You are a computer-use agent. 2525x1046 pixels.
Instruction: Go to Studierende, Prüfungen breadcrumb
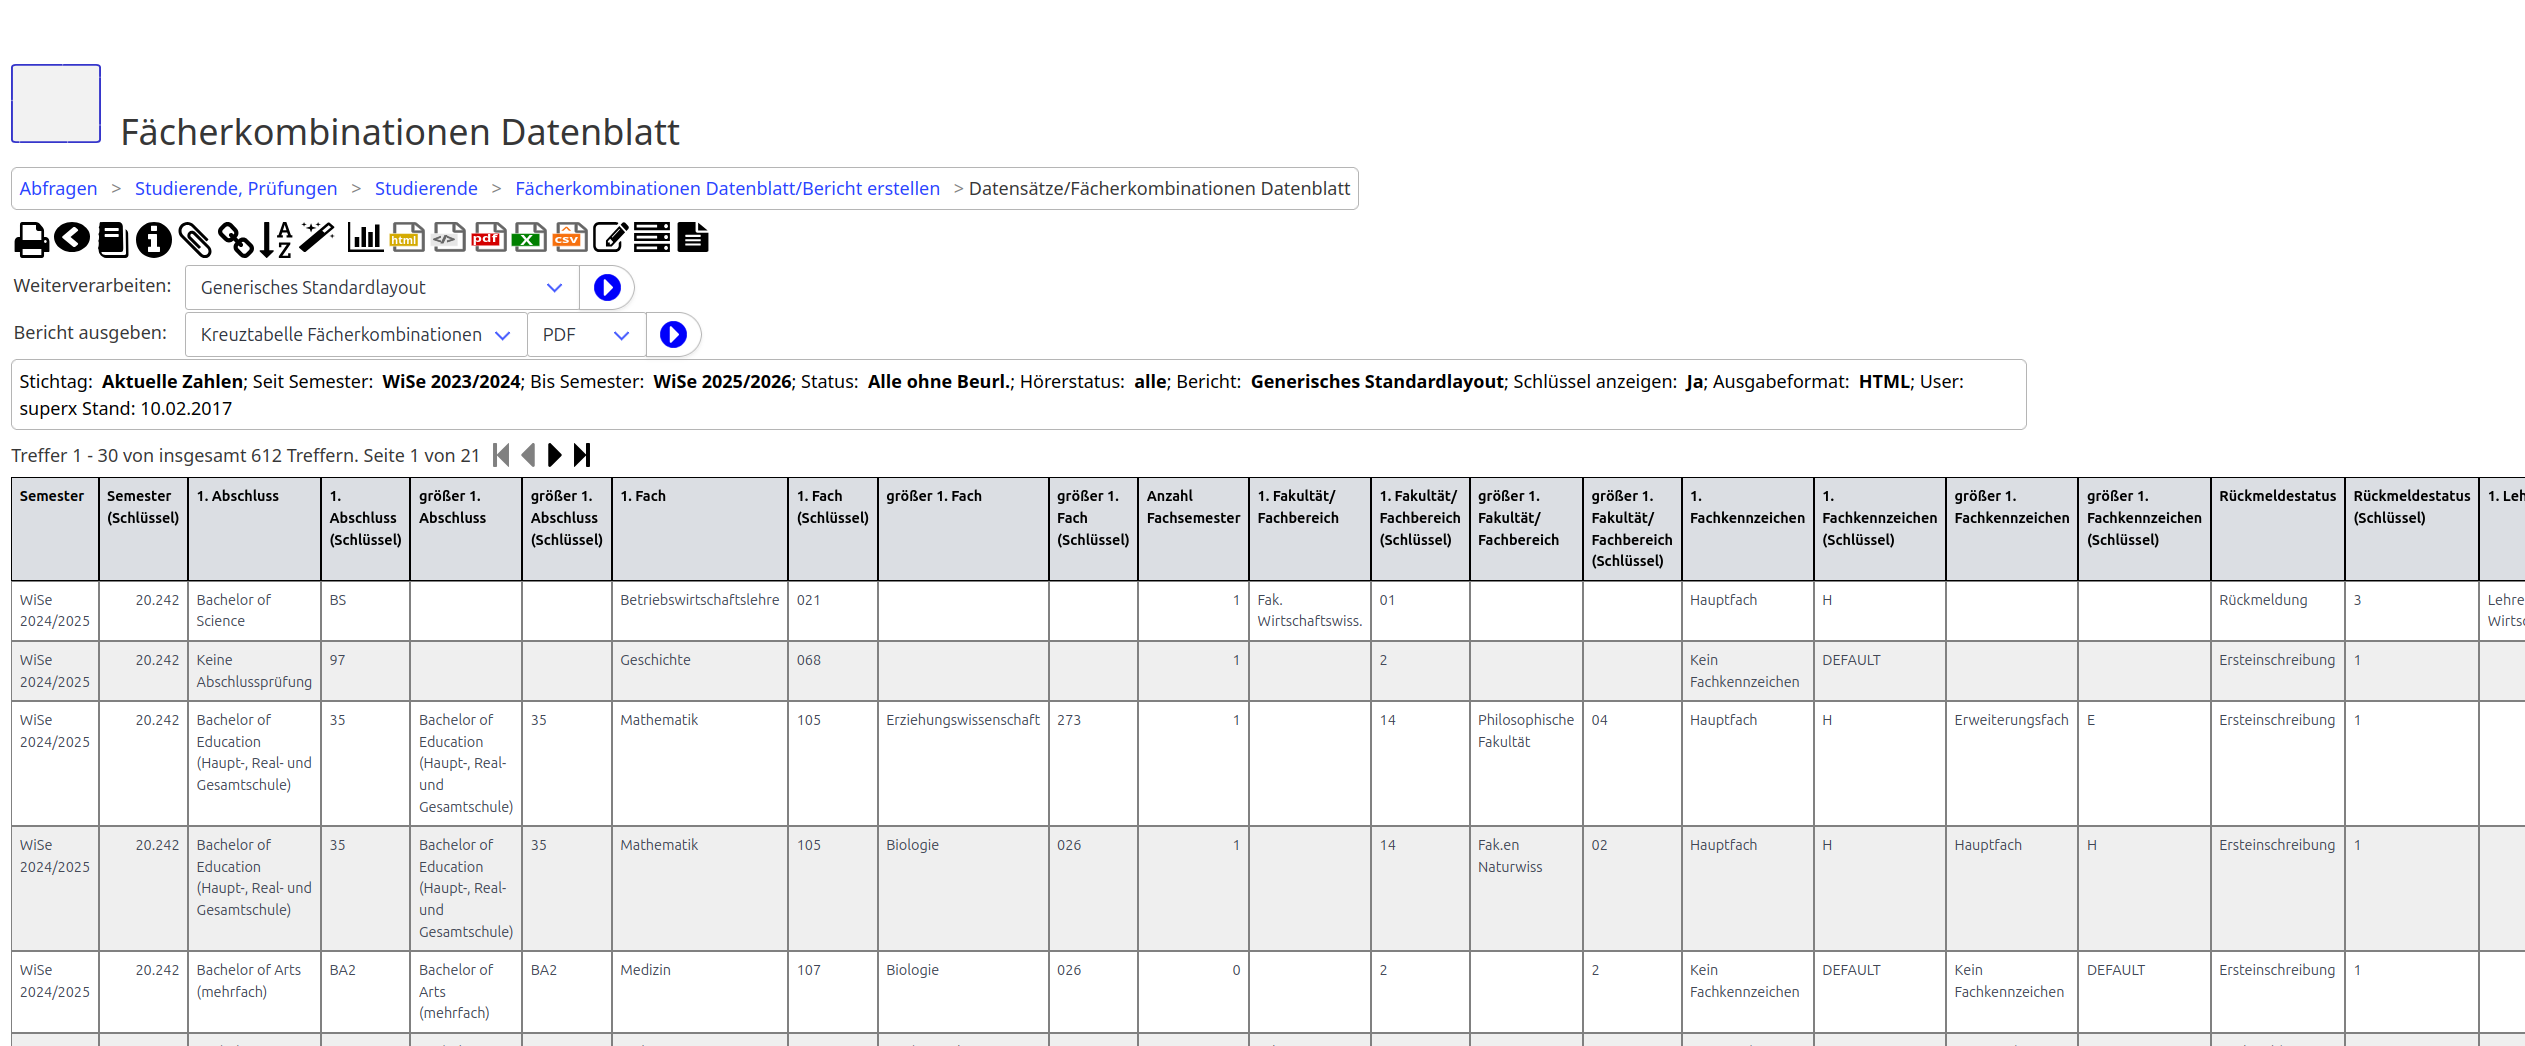[x=236, y=189]
